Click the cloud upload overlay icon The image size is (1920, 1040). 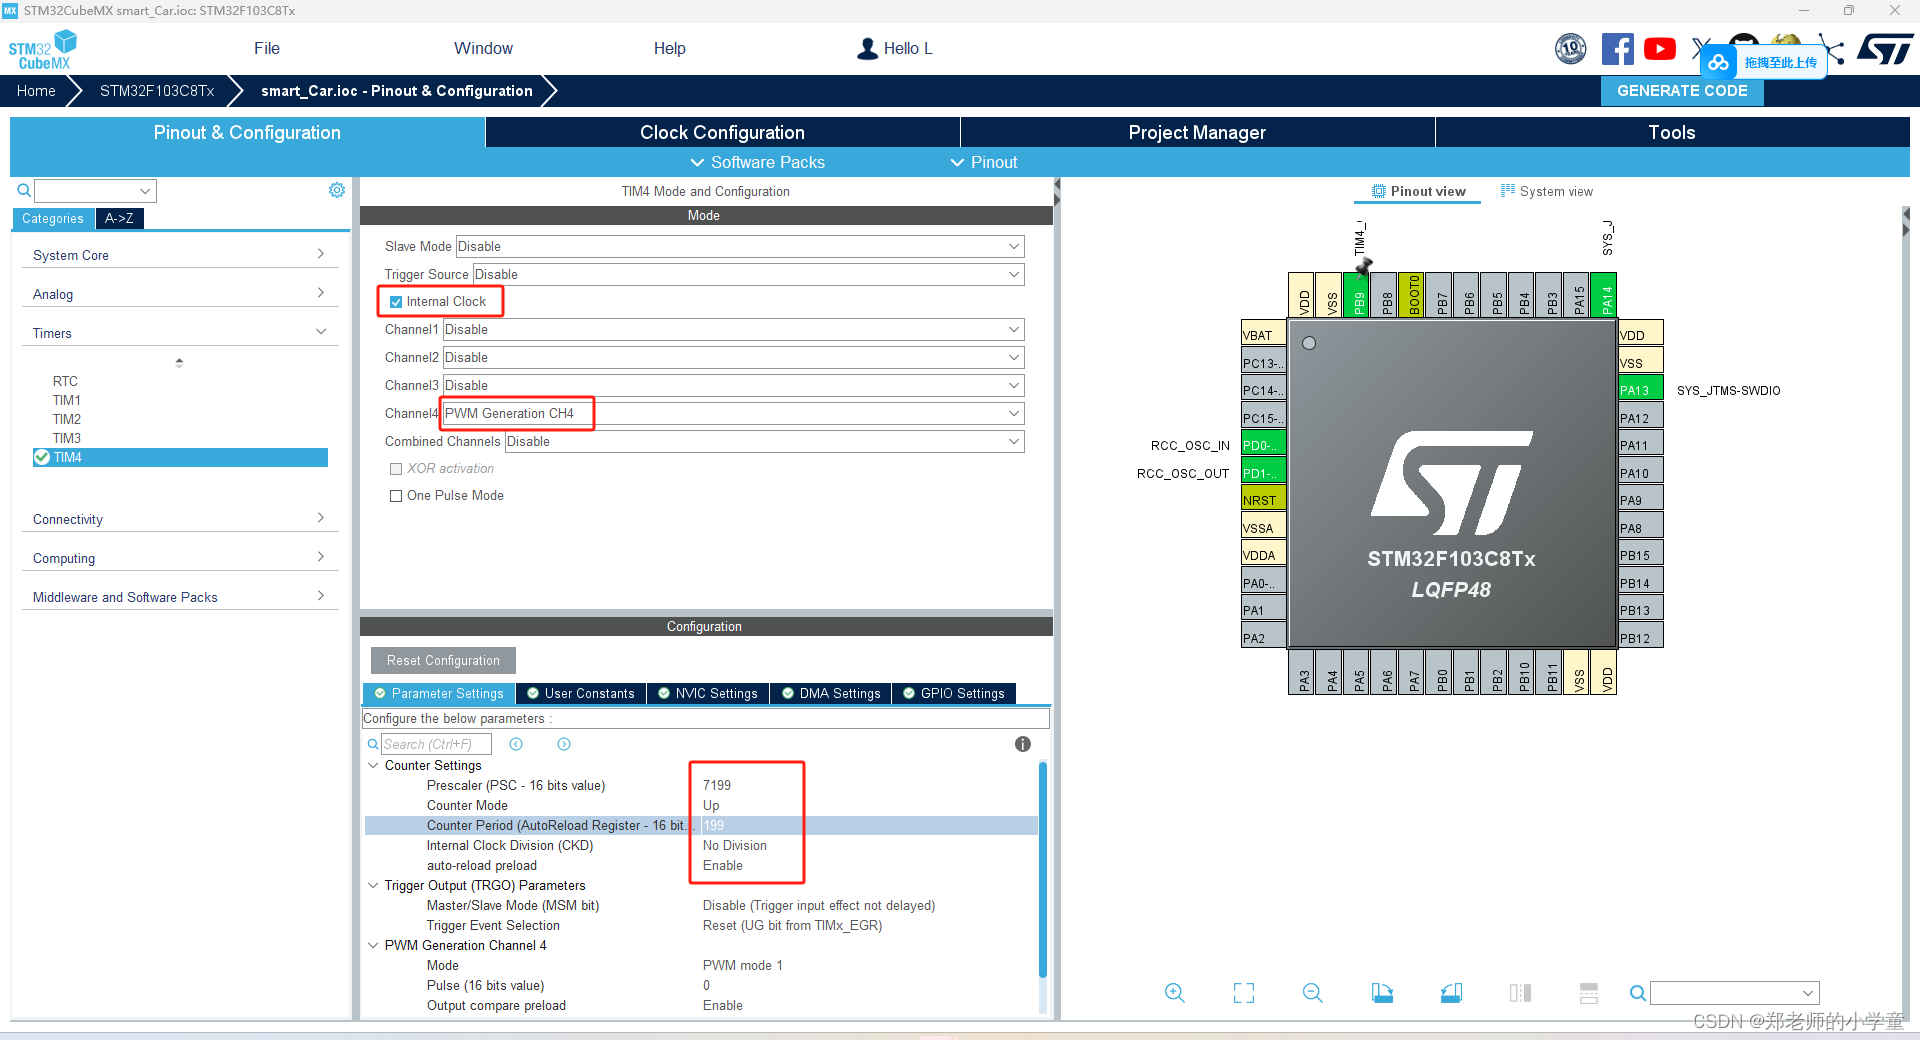[x=1718, y=62]
